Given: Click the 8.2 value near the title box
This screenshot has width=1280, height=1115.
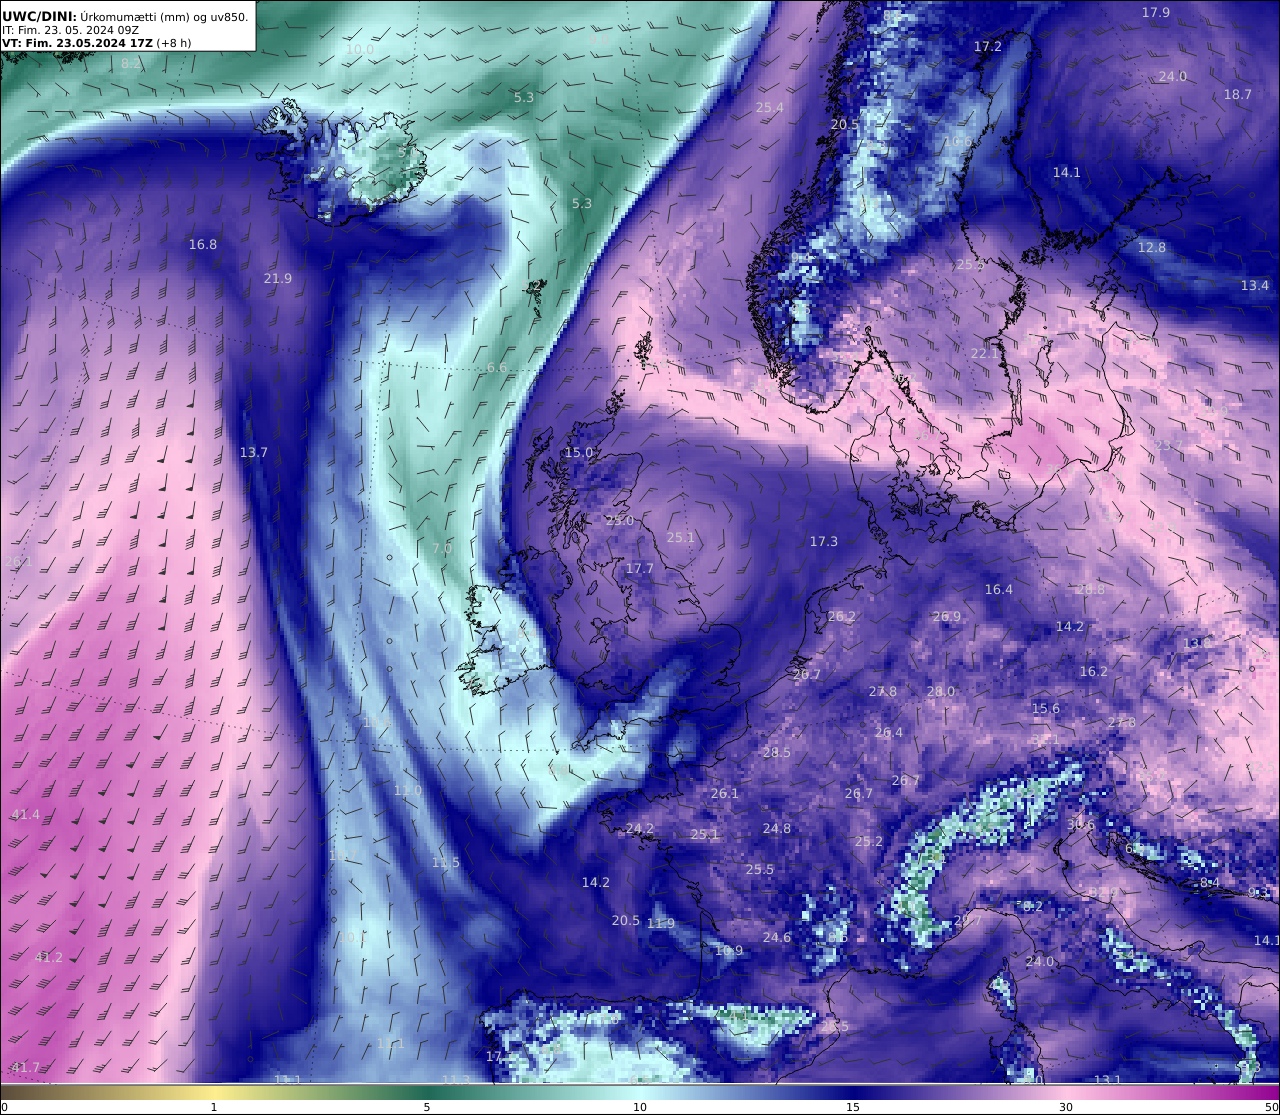Looking at the screenshot, I should click(131, 63).
